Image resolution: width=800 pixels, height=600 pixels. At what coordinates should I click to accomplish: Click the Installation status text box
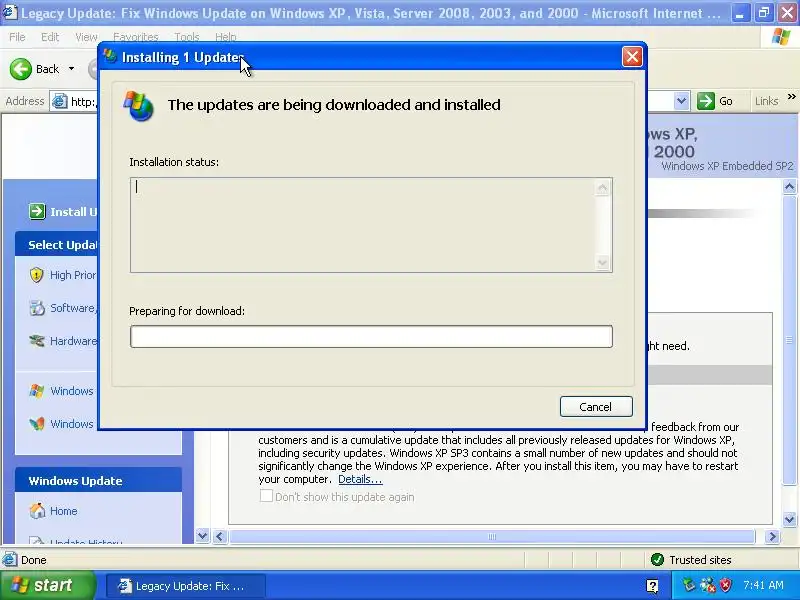[371, 225]
